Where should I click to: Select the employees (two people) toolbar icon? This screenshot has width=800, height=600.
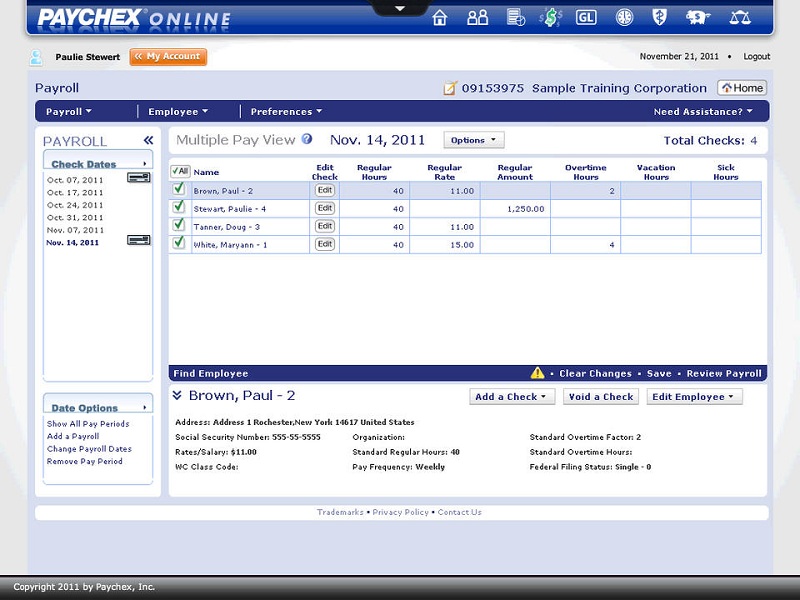tap(477, 16)
